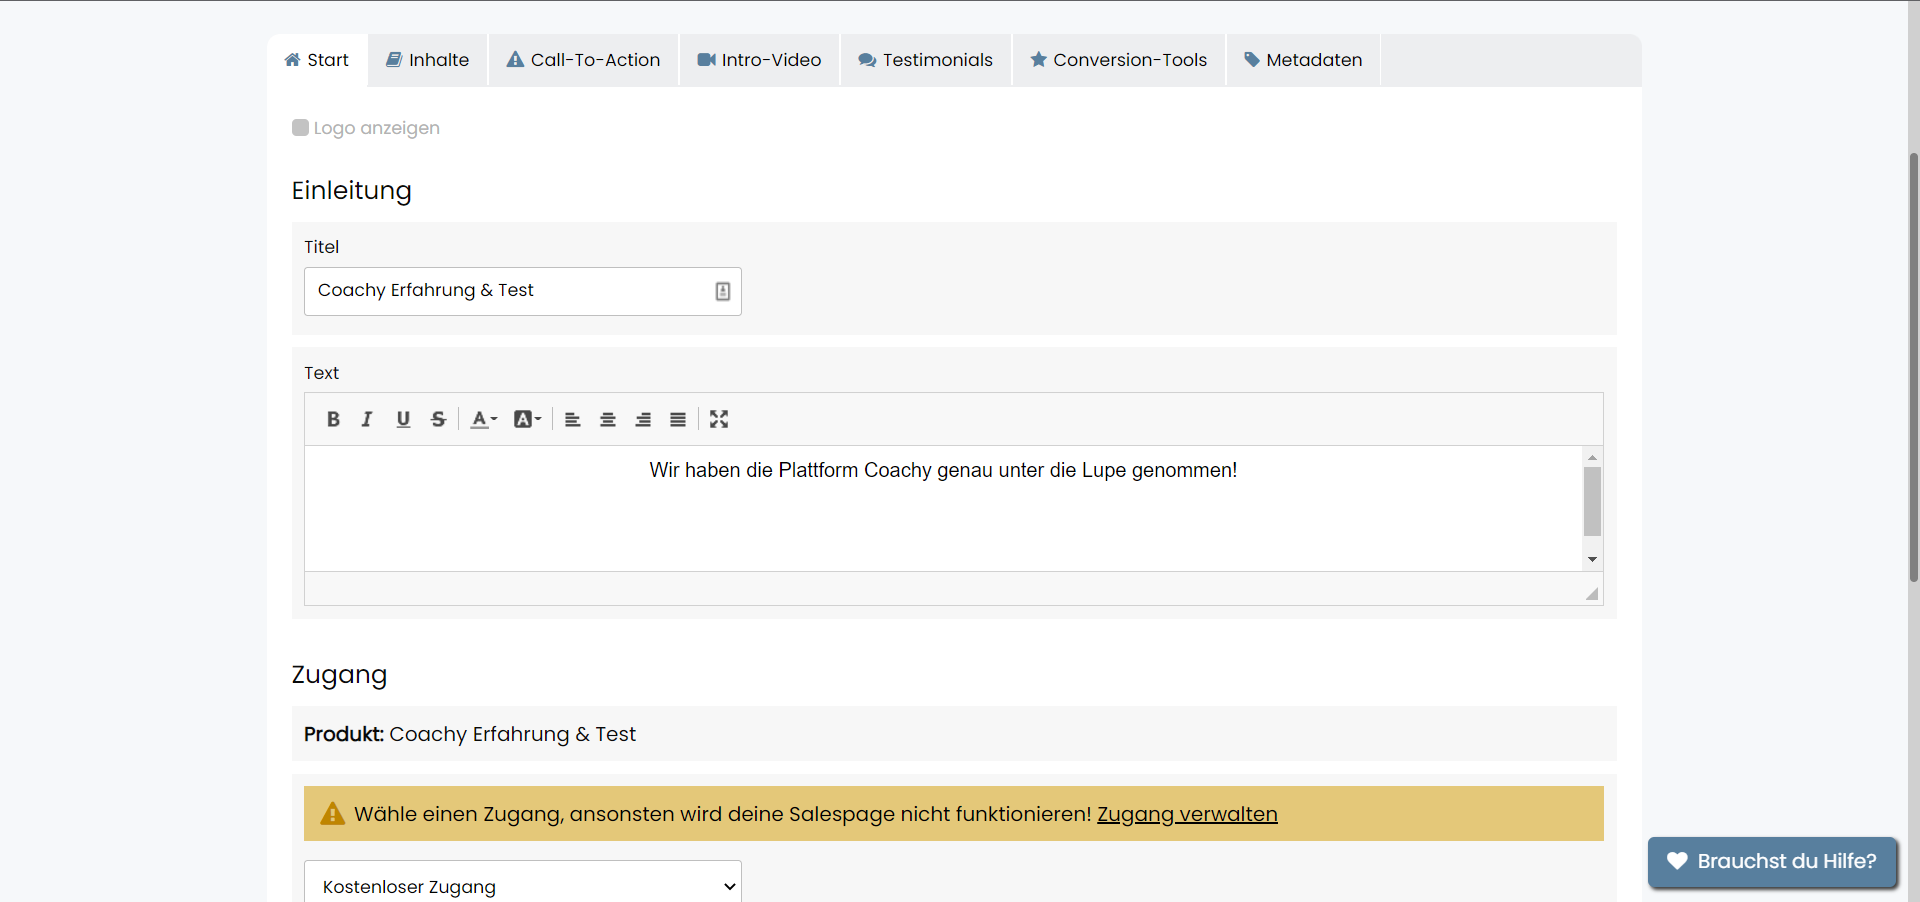Viewport: 1920px width, 902px height.
Task: Click the page vertical scrollbar
Action: (x=1913, y=367)
